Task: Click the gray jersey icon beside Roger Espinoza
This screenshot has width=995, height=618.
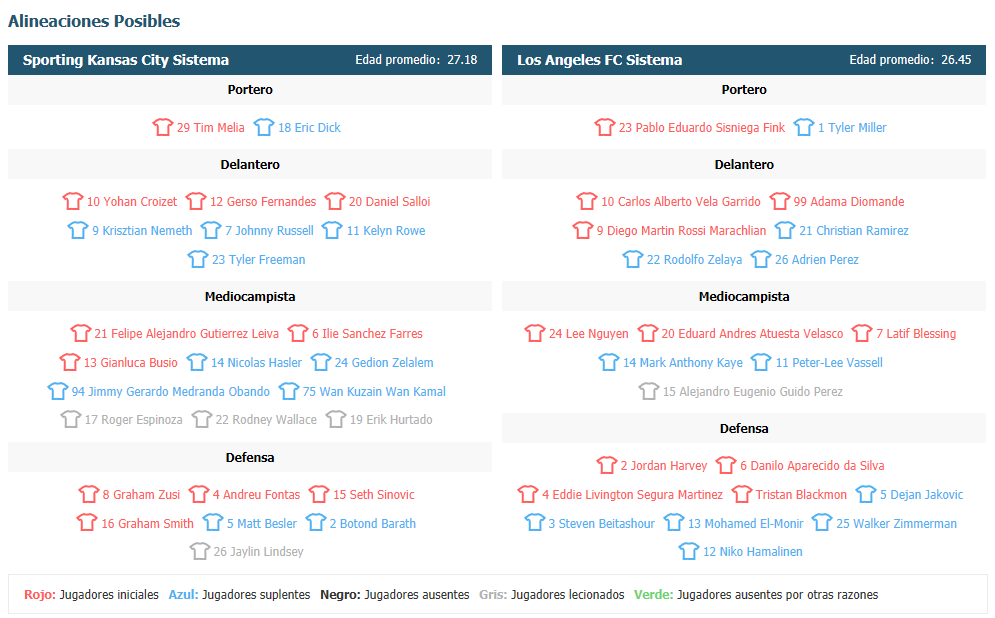Action: (x=70, y=419)
